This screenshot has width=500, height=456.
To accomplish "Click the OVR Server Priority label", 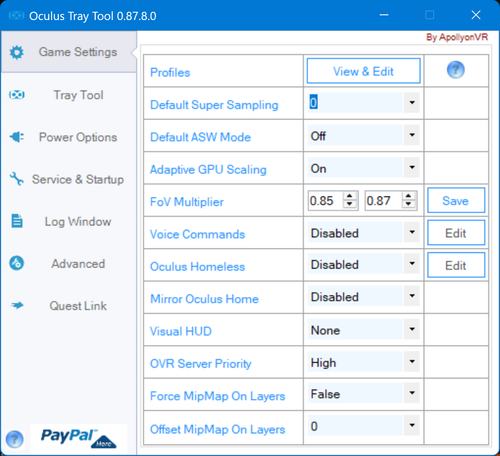I will pos(201,364).
